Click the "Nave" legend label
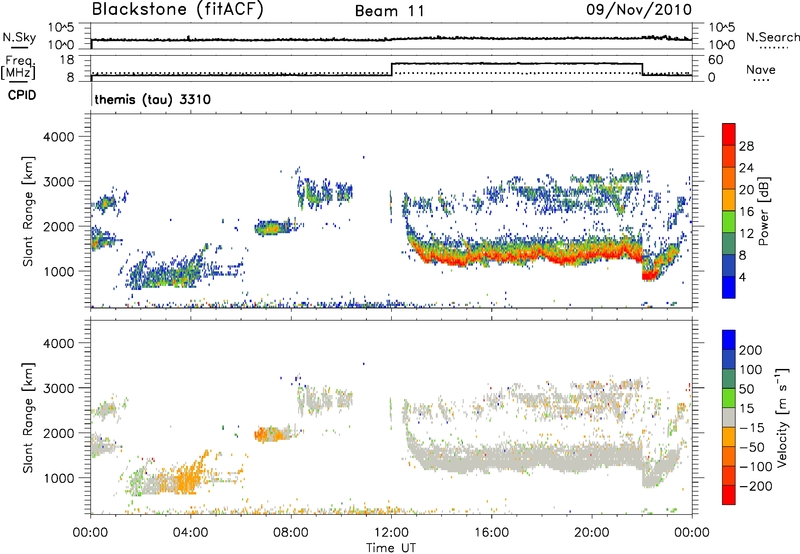The width and height of the screenshot is (800, 554). (761, 69)
